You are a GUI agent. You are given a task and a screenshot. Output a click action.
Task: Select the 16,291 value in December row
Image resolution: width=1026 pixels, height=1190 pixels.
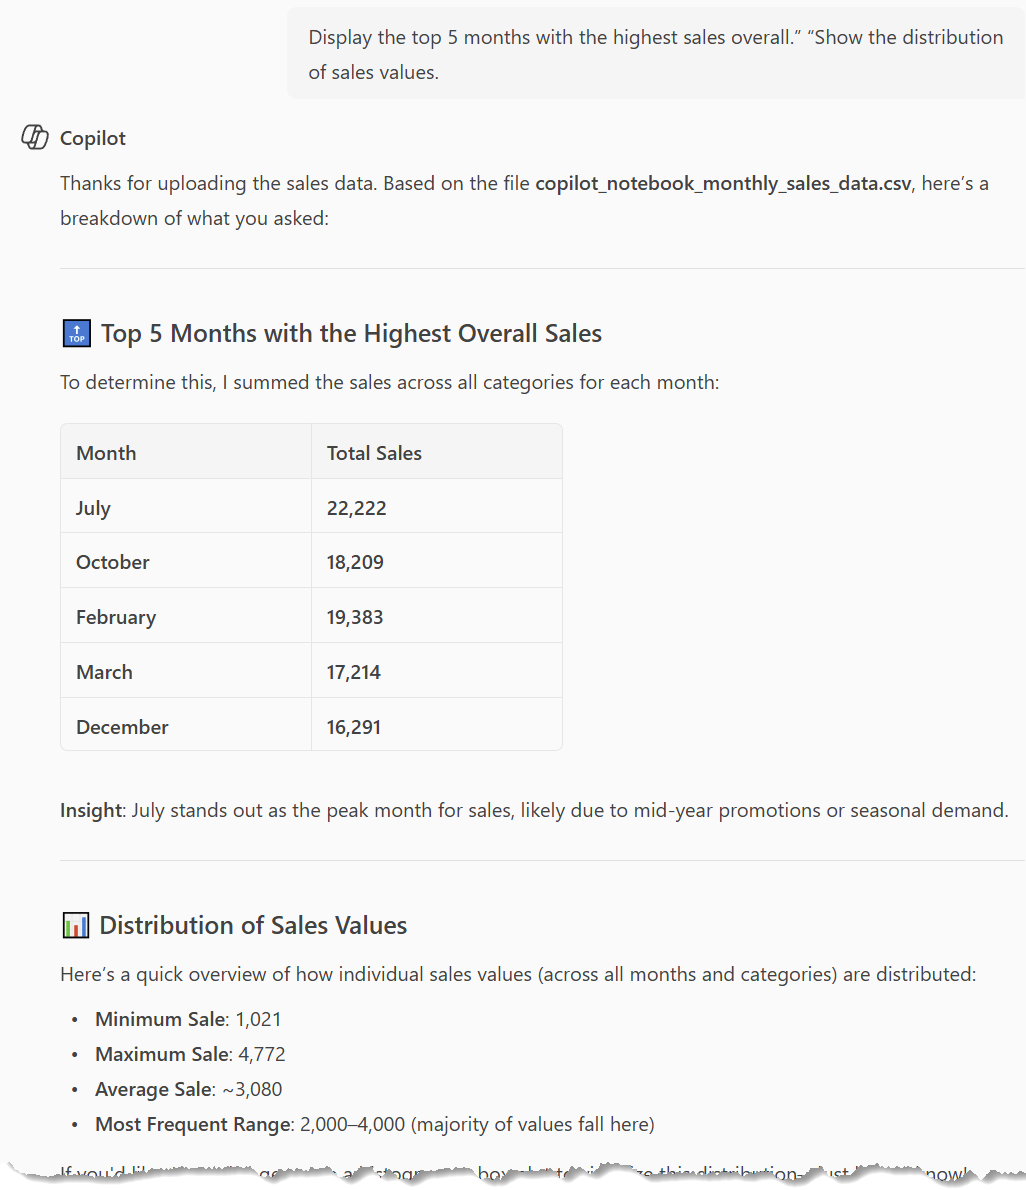(354, 727)
